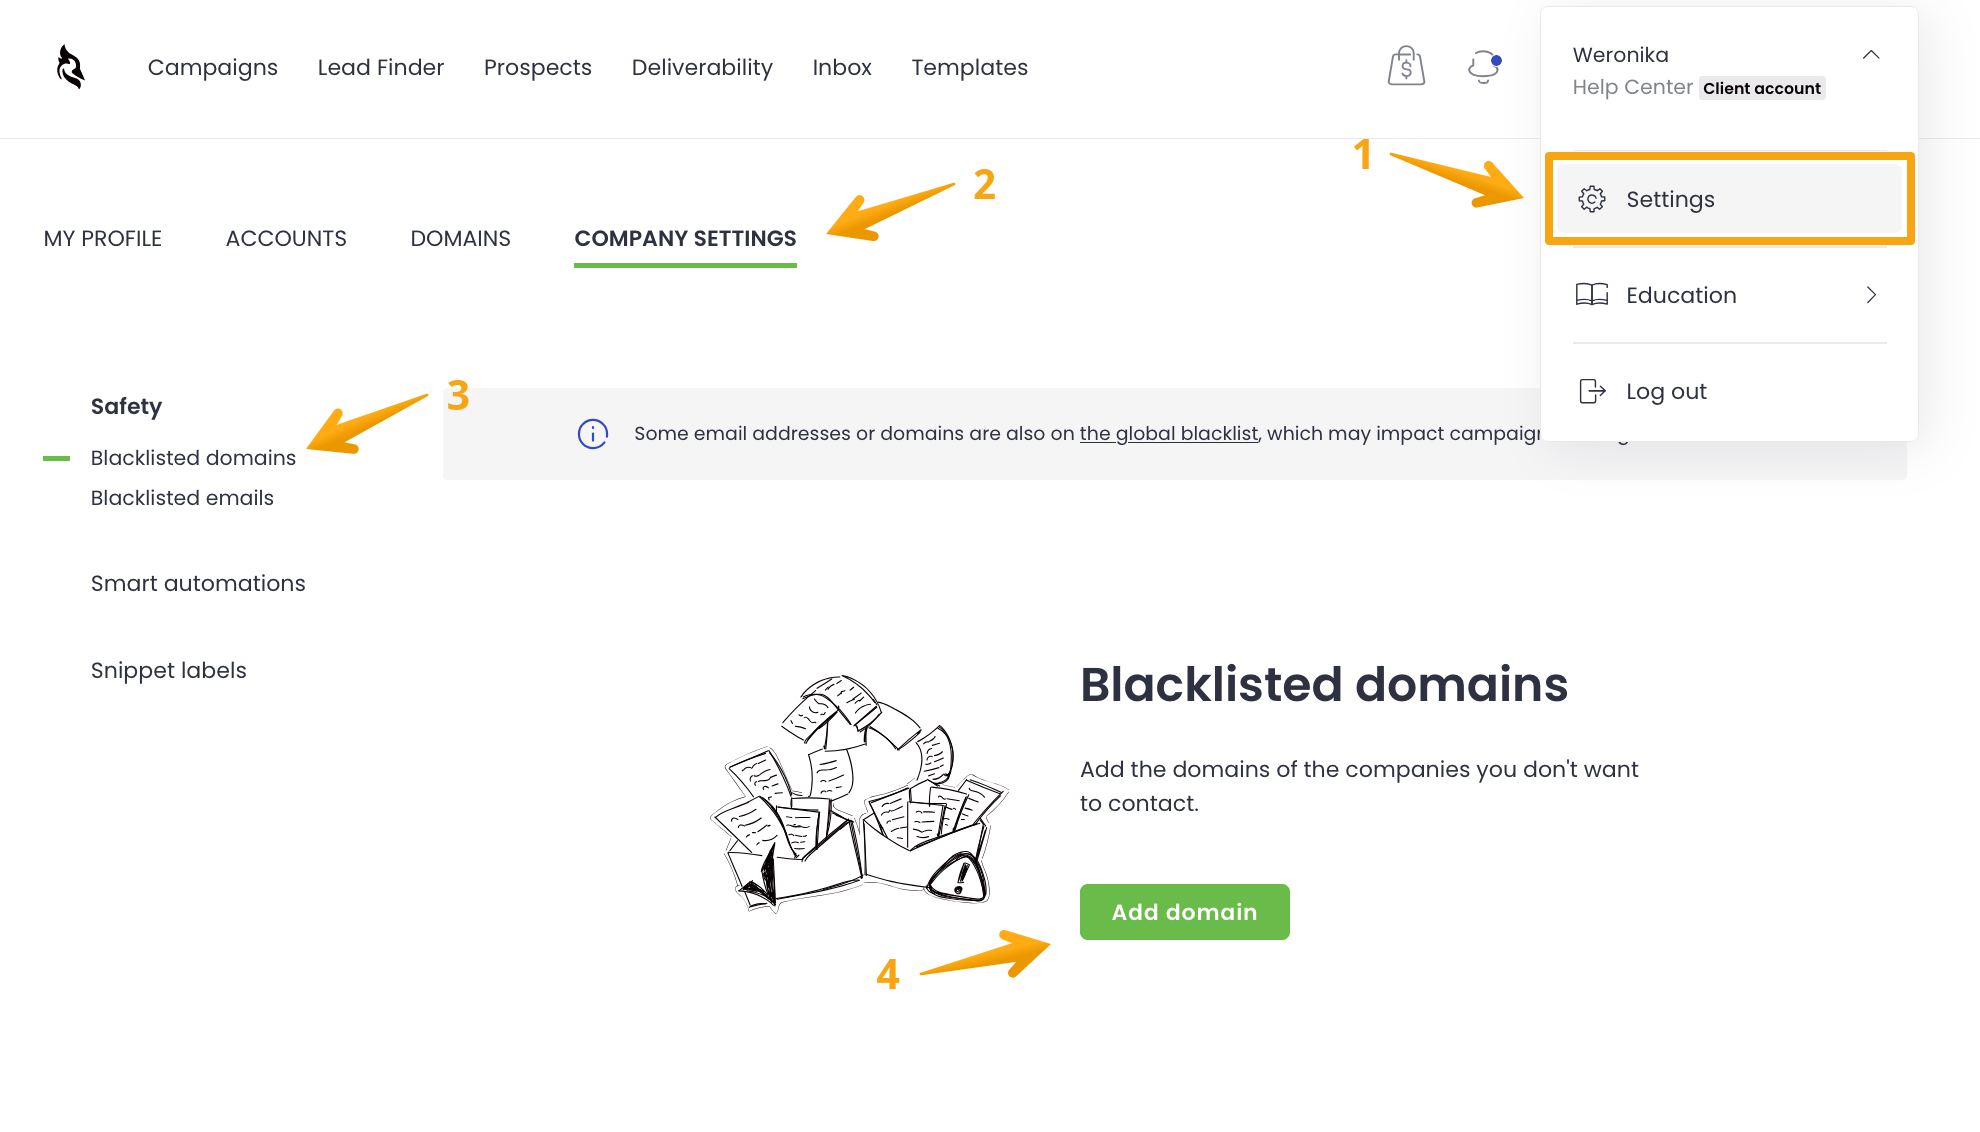The image size is (1980, 1132).
Task: Open the Campaigns menu
Action: (213, 67)
